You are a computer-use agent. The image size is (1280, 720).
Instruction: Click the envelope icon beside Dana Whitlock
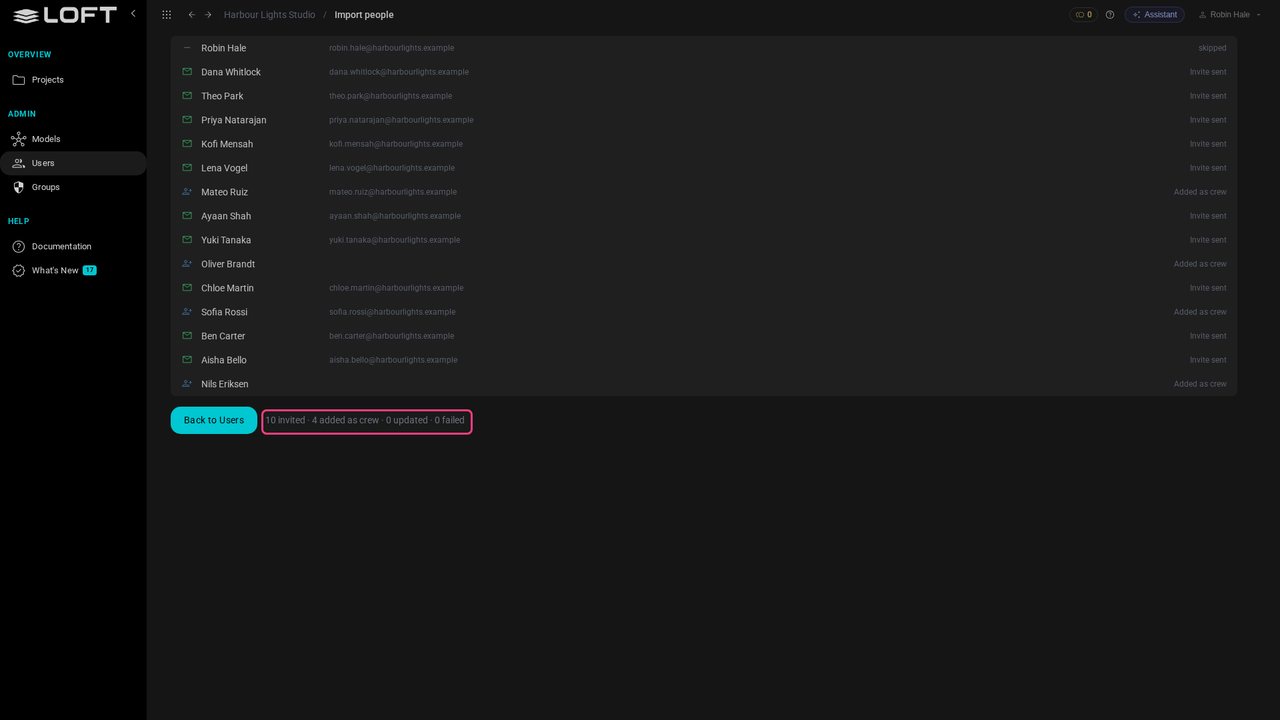click(187, 72)
